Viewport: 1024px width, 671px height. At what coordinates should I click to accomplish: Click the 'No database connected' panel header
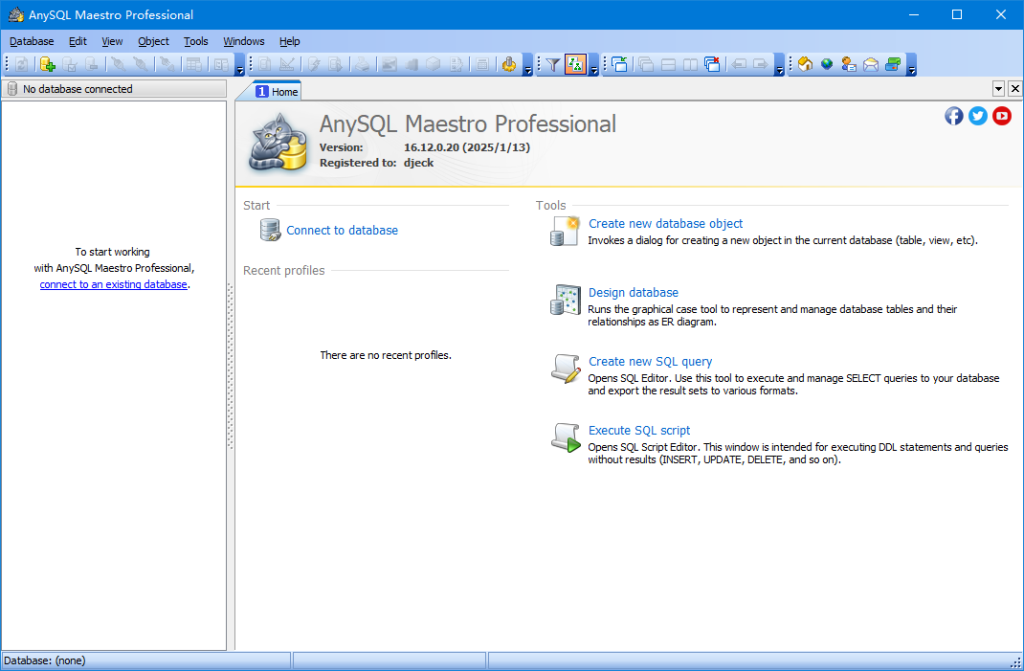coord(114,89)
